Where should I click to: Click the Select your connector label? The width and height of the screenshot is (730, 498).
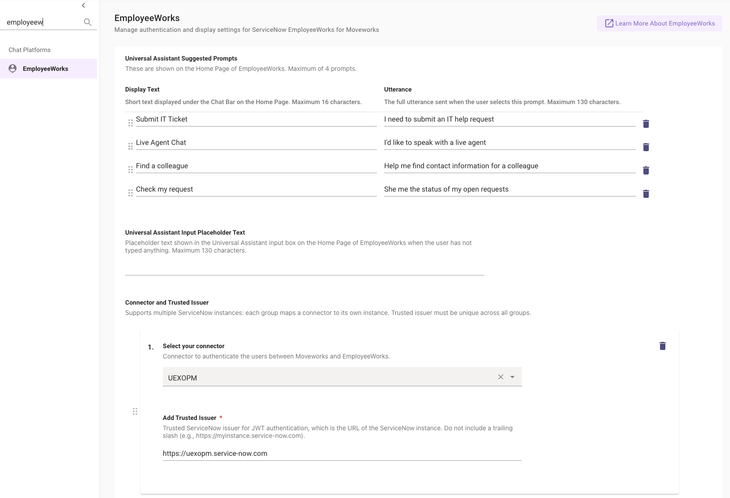coord(193,346)
